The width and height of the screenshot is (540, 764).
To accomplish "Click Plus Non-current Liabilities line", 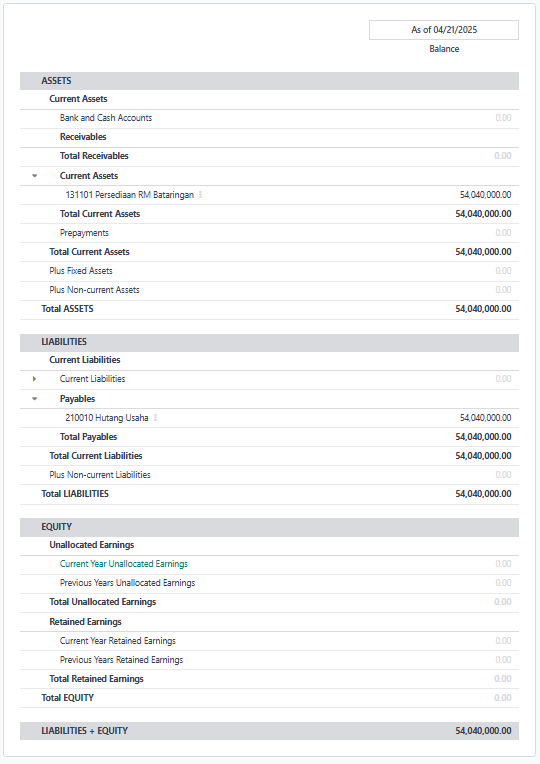I will pos(269,475).
